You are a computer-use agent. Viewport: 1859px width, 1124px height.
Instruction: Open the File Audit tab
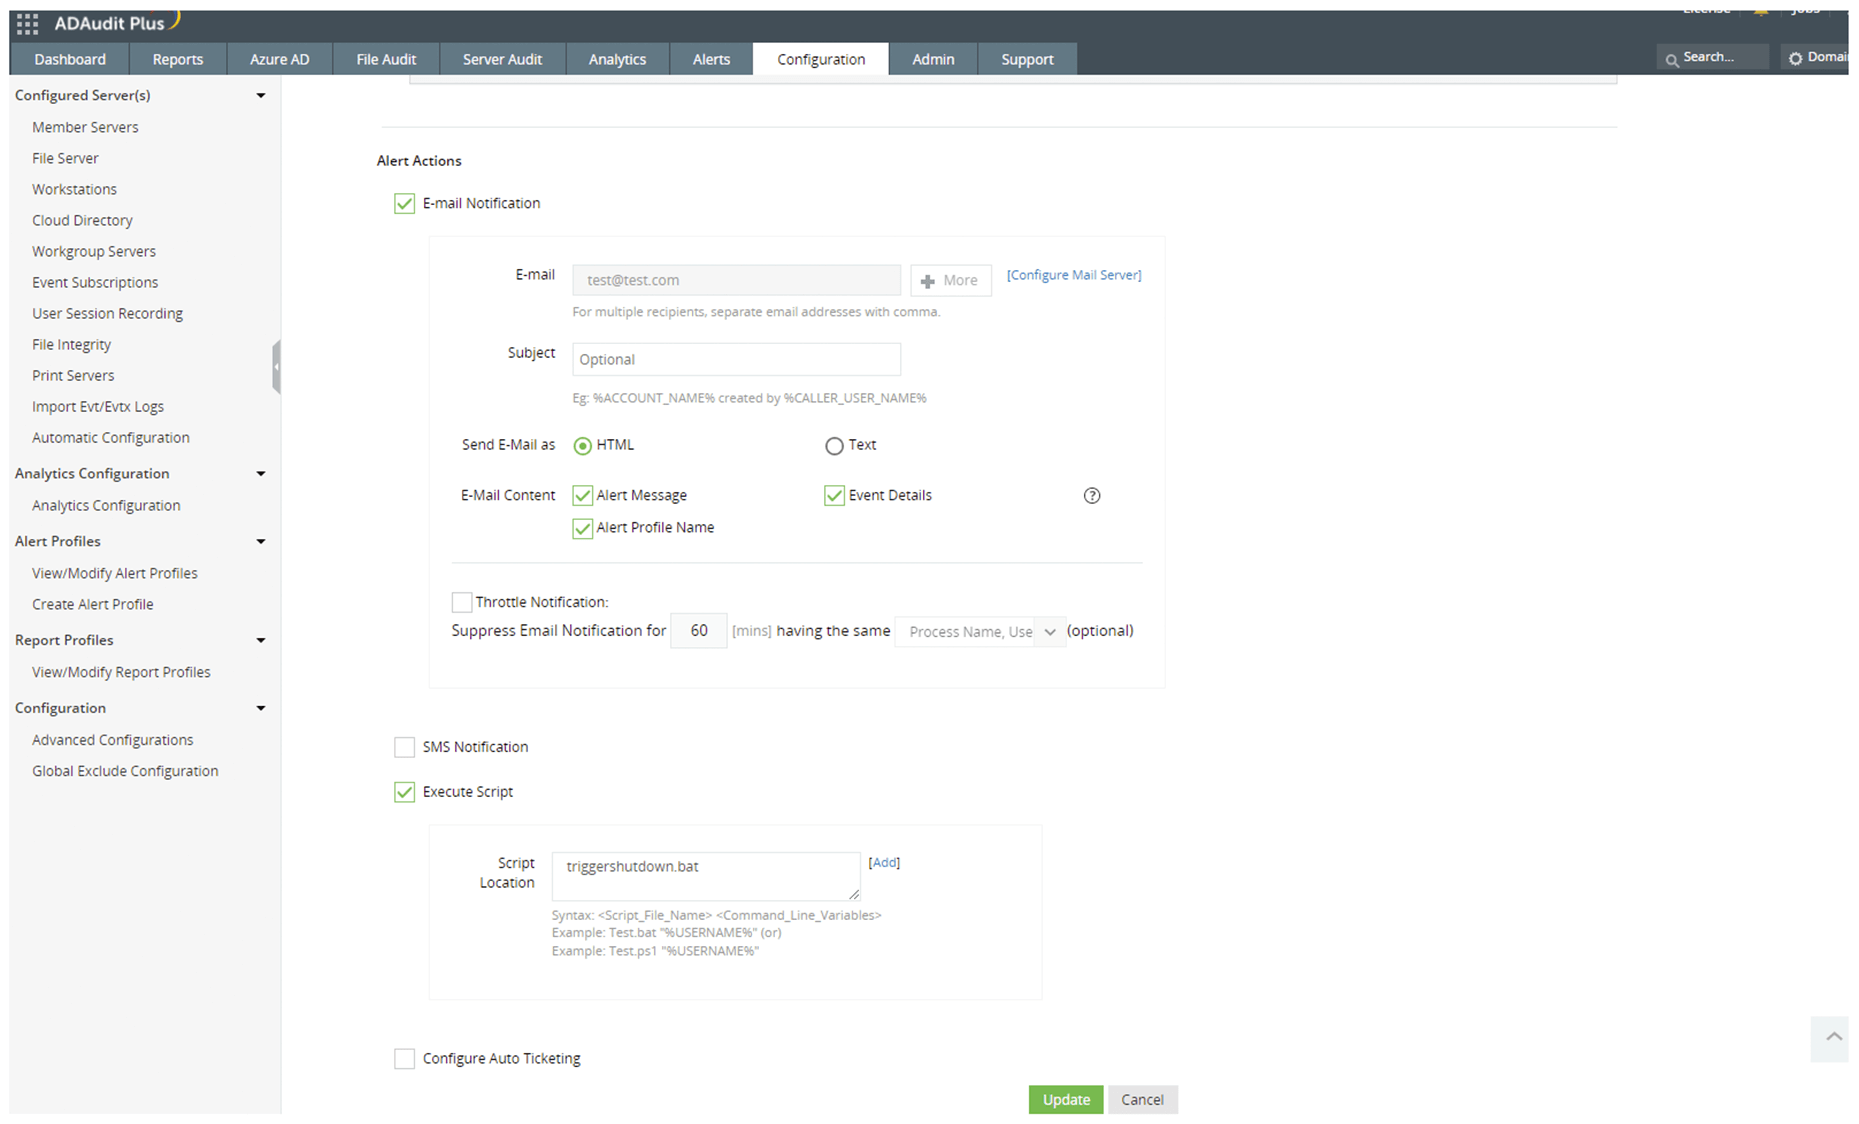click(x=386, y=59)
